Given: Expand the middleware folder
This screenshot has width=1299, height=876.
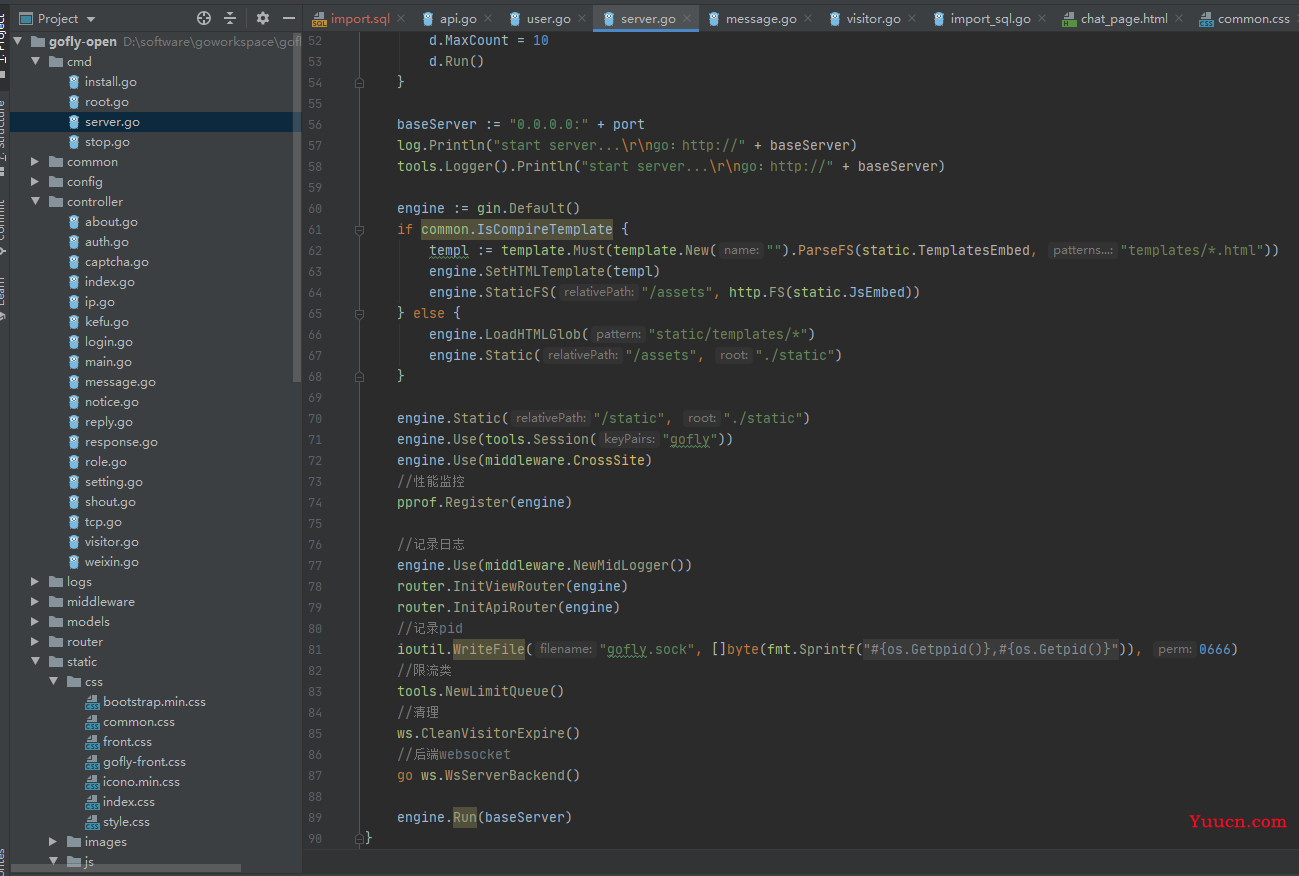Looking at the screenshot, I should coord(36,602).
